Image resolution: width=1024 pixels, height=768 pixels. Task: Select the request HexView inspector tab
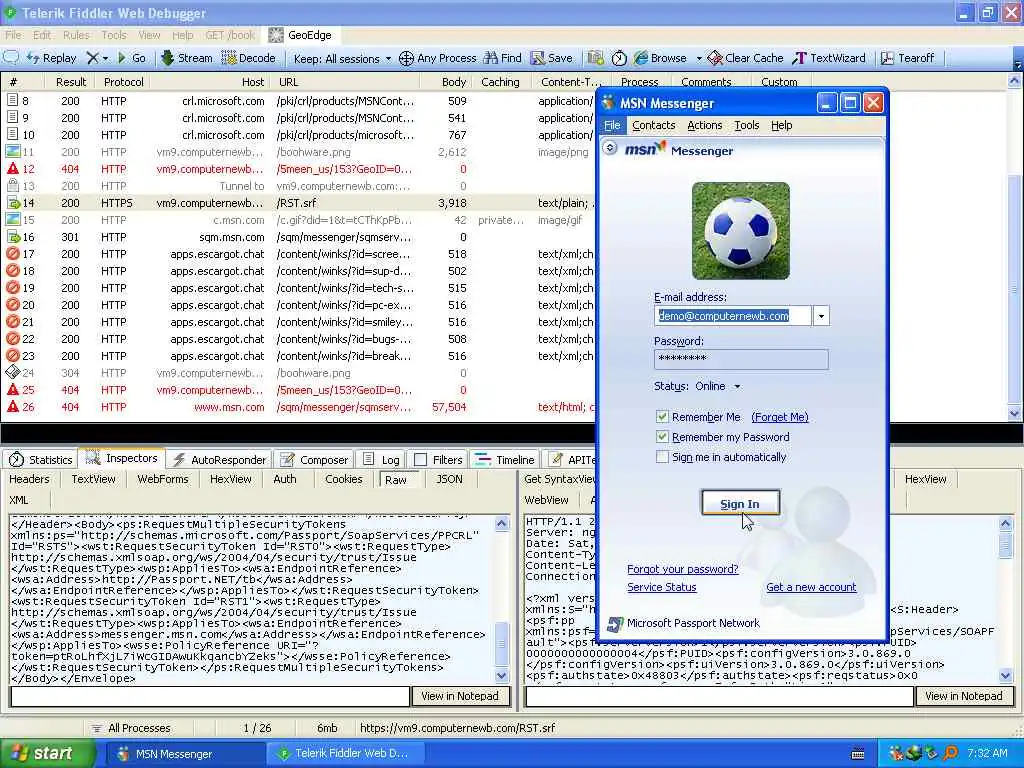(x=231, y=479)
